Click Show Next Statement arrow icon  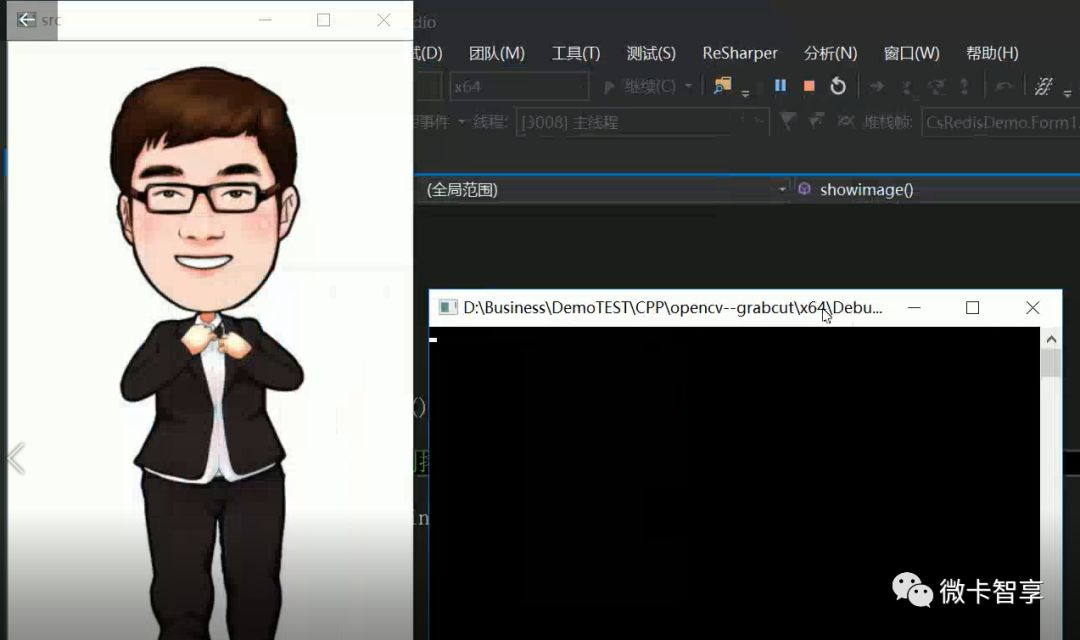tap(877, 86)
